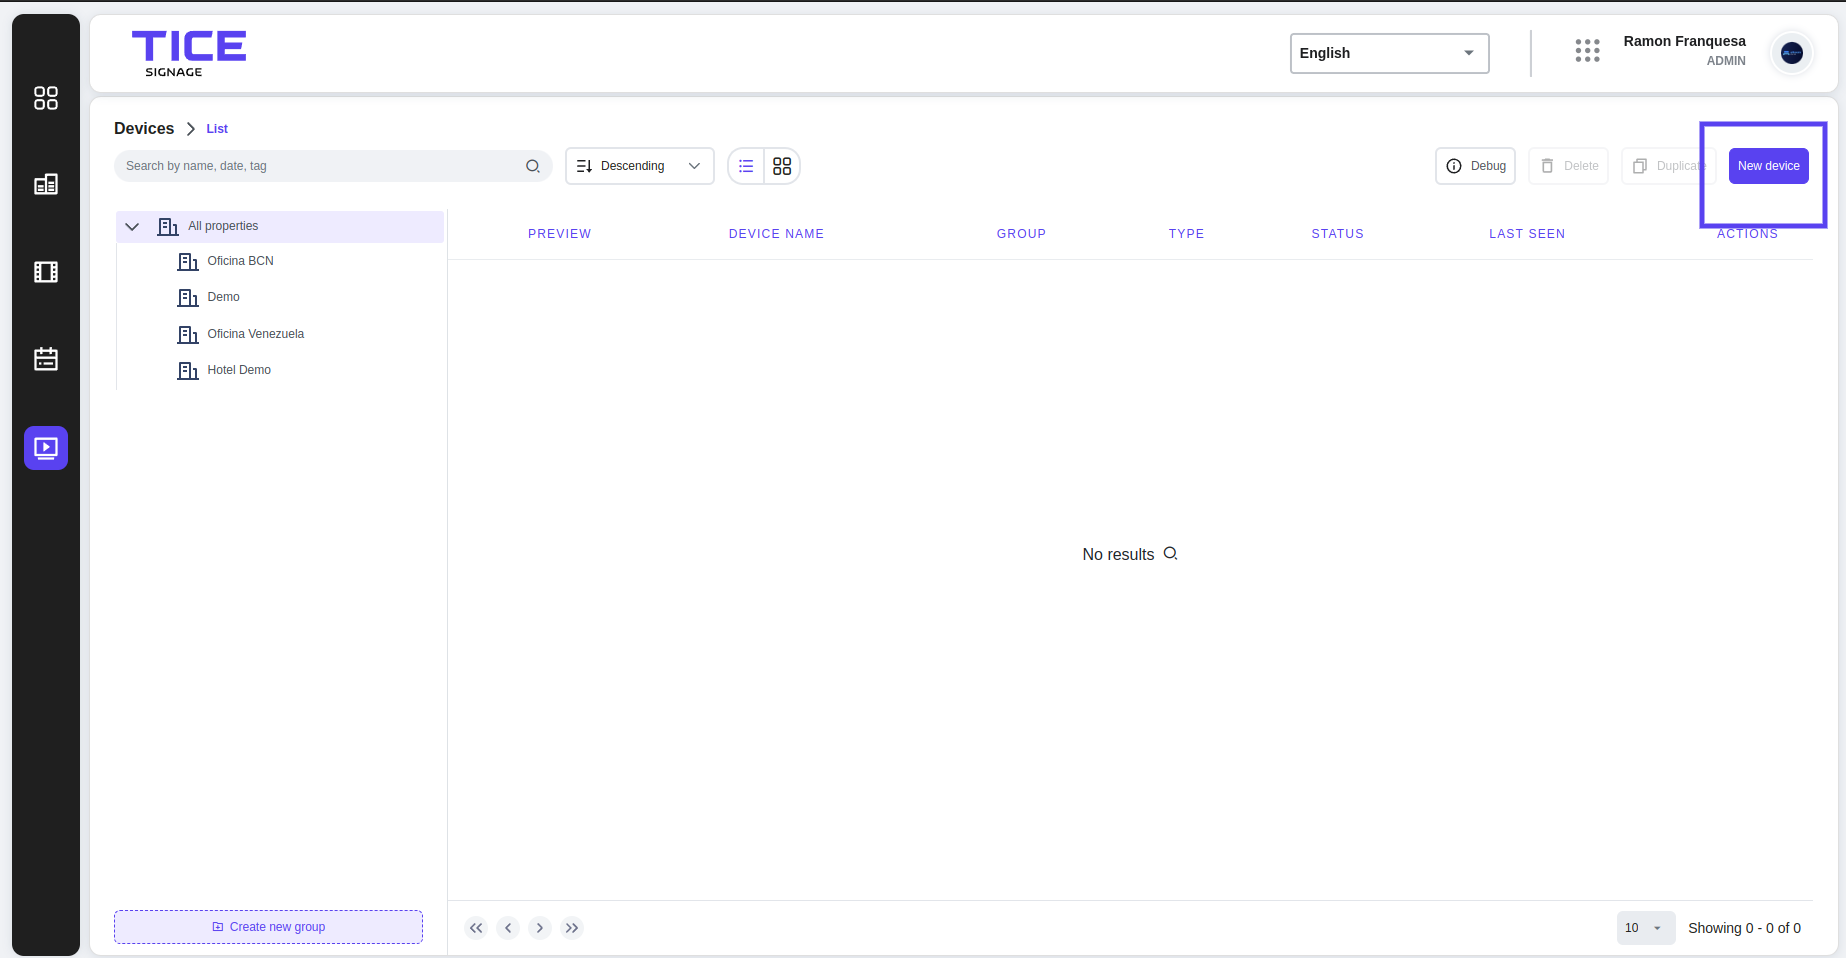The image size is (1846, 958).
Task: Open the properties building icon in sidebar
Action: click(x=46, y=185)
